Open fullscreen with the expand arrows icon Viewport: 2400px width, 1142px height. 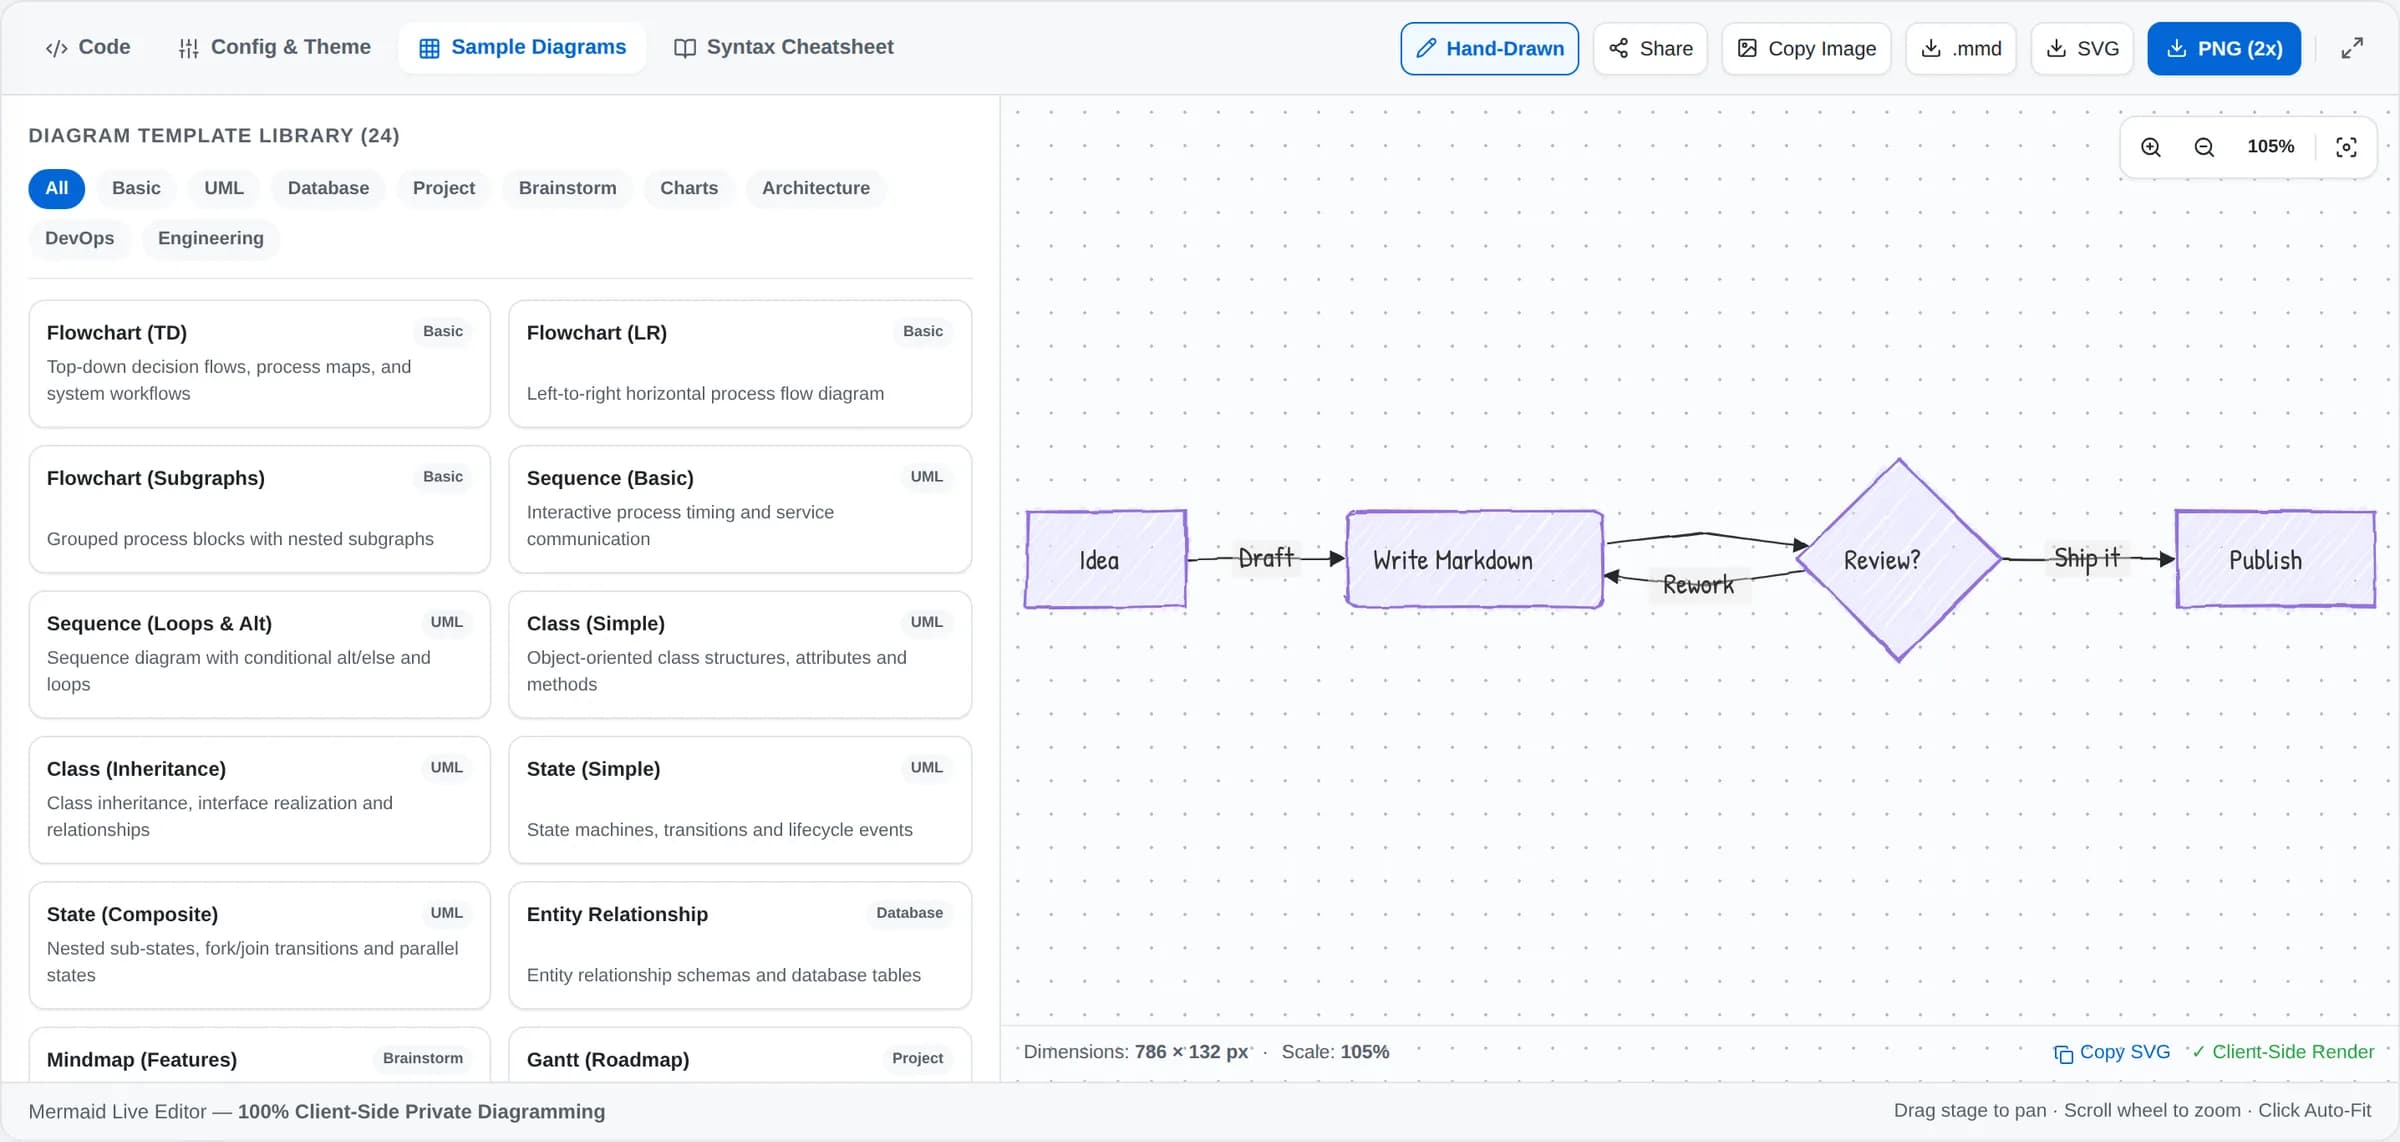point(2352,48)
